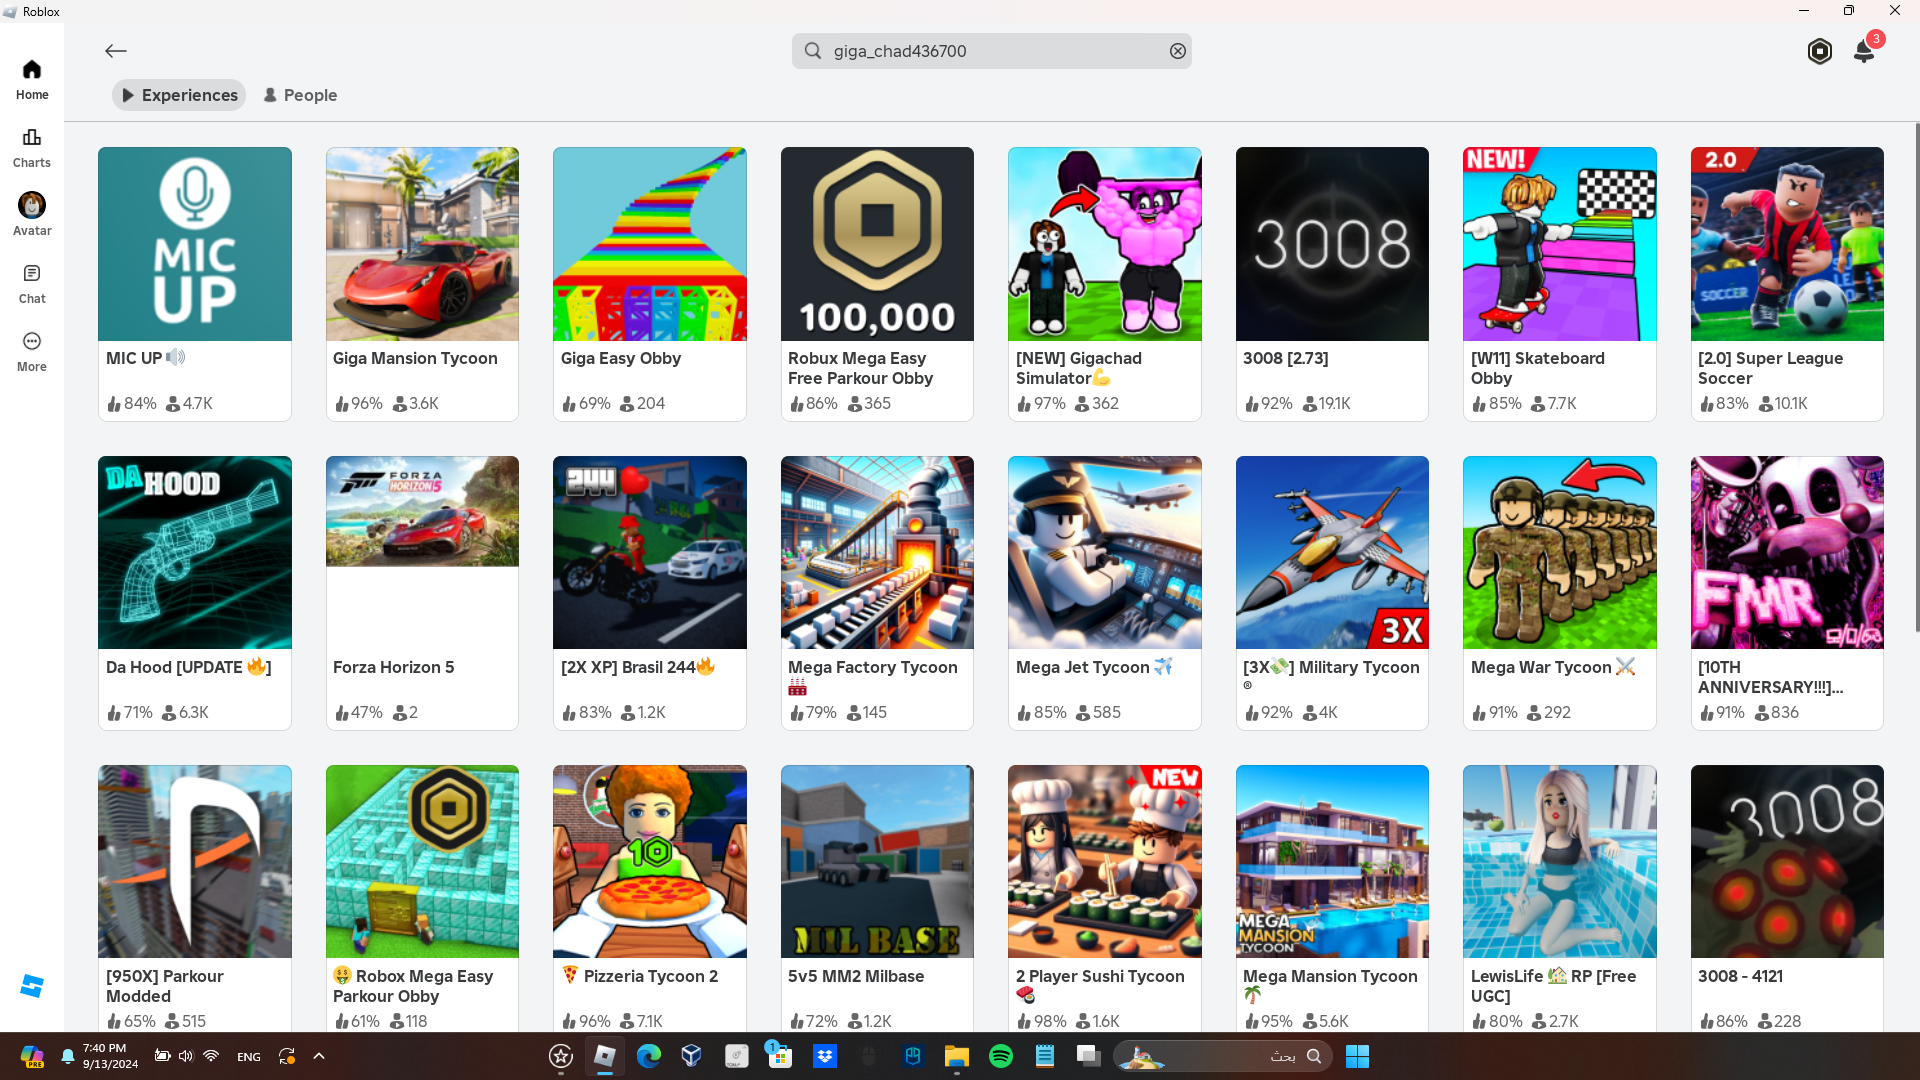Click the Giga Mansion Tycoon title

pos(415,358)
